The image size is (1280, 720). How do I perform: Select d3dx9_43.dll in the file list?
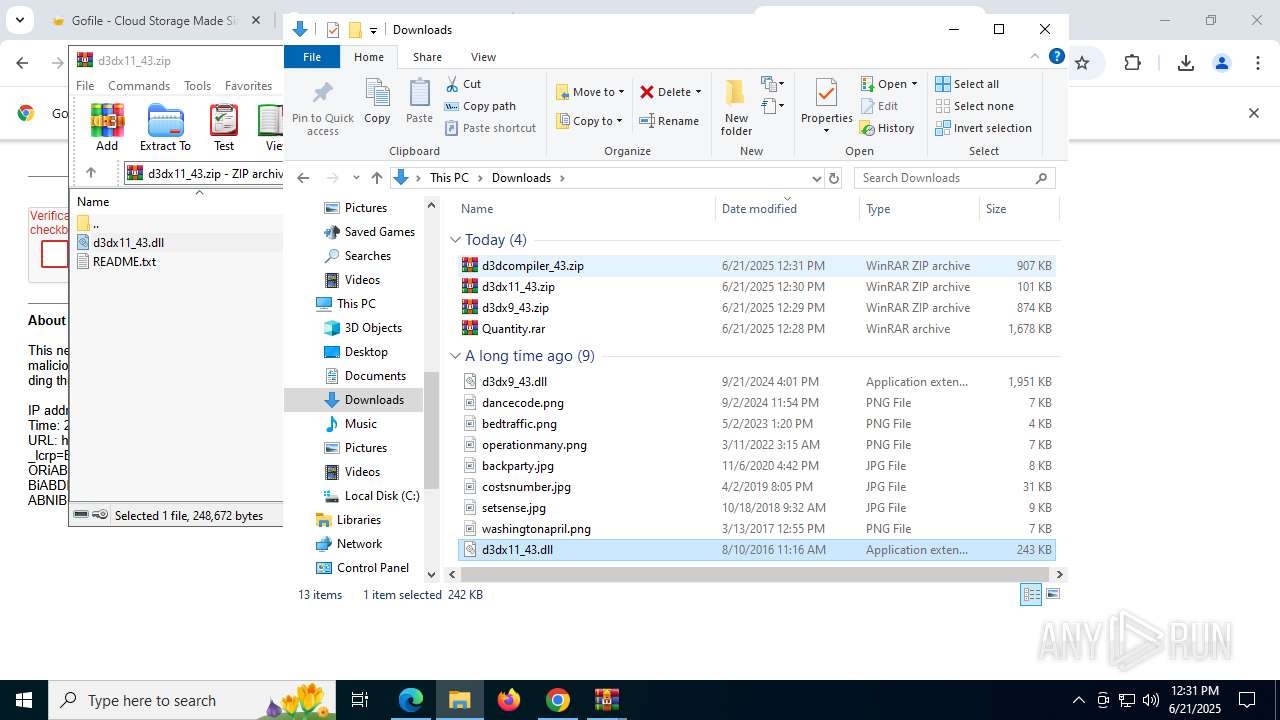tap(757, 382)
